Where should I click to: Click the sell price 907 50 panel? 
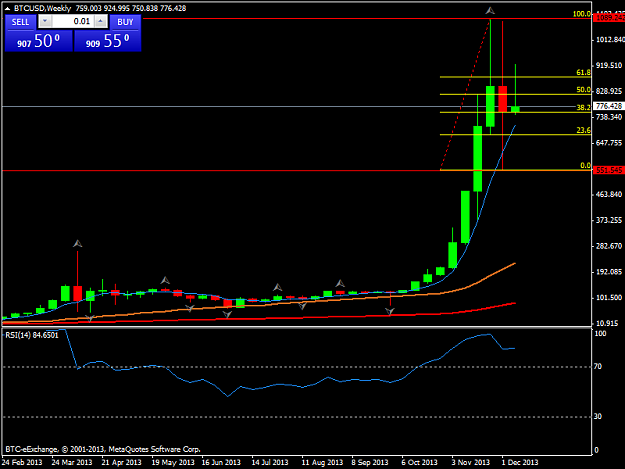click(x=39, y=41)
